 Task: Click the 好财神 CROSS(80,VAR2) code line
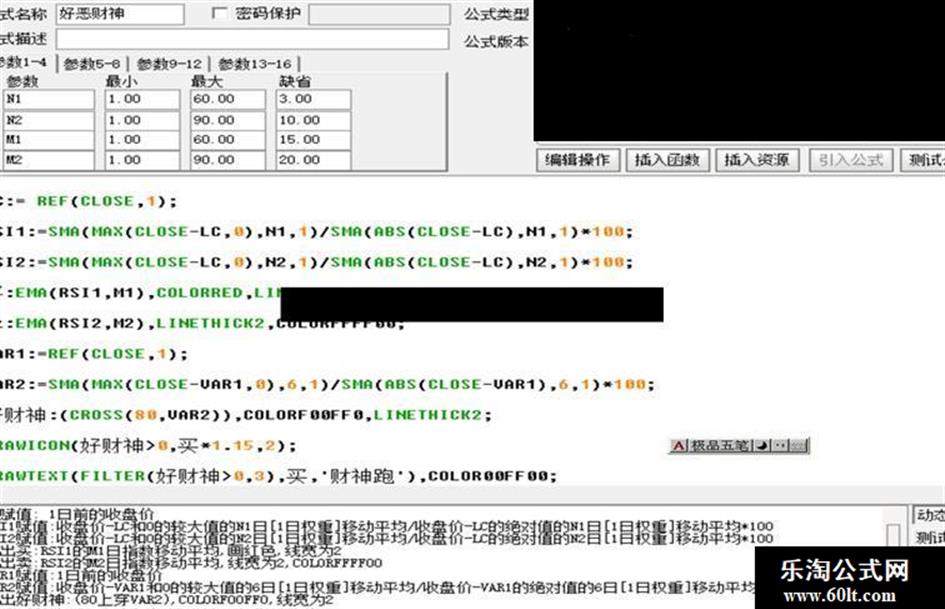click(246, 415)
